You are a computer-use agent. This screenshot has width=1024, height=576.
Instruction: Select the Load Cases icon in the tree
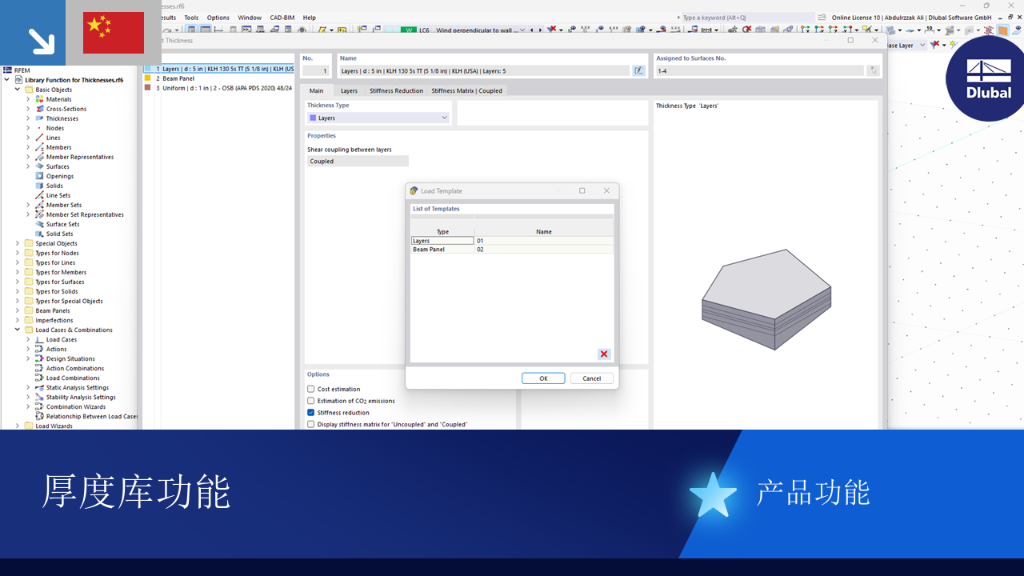click(39, 340)
